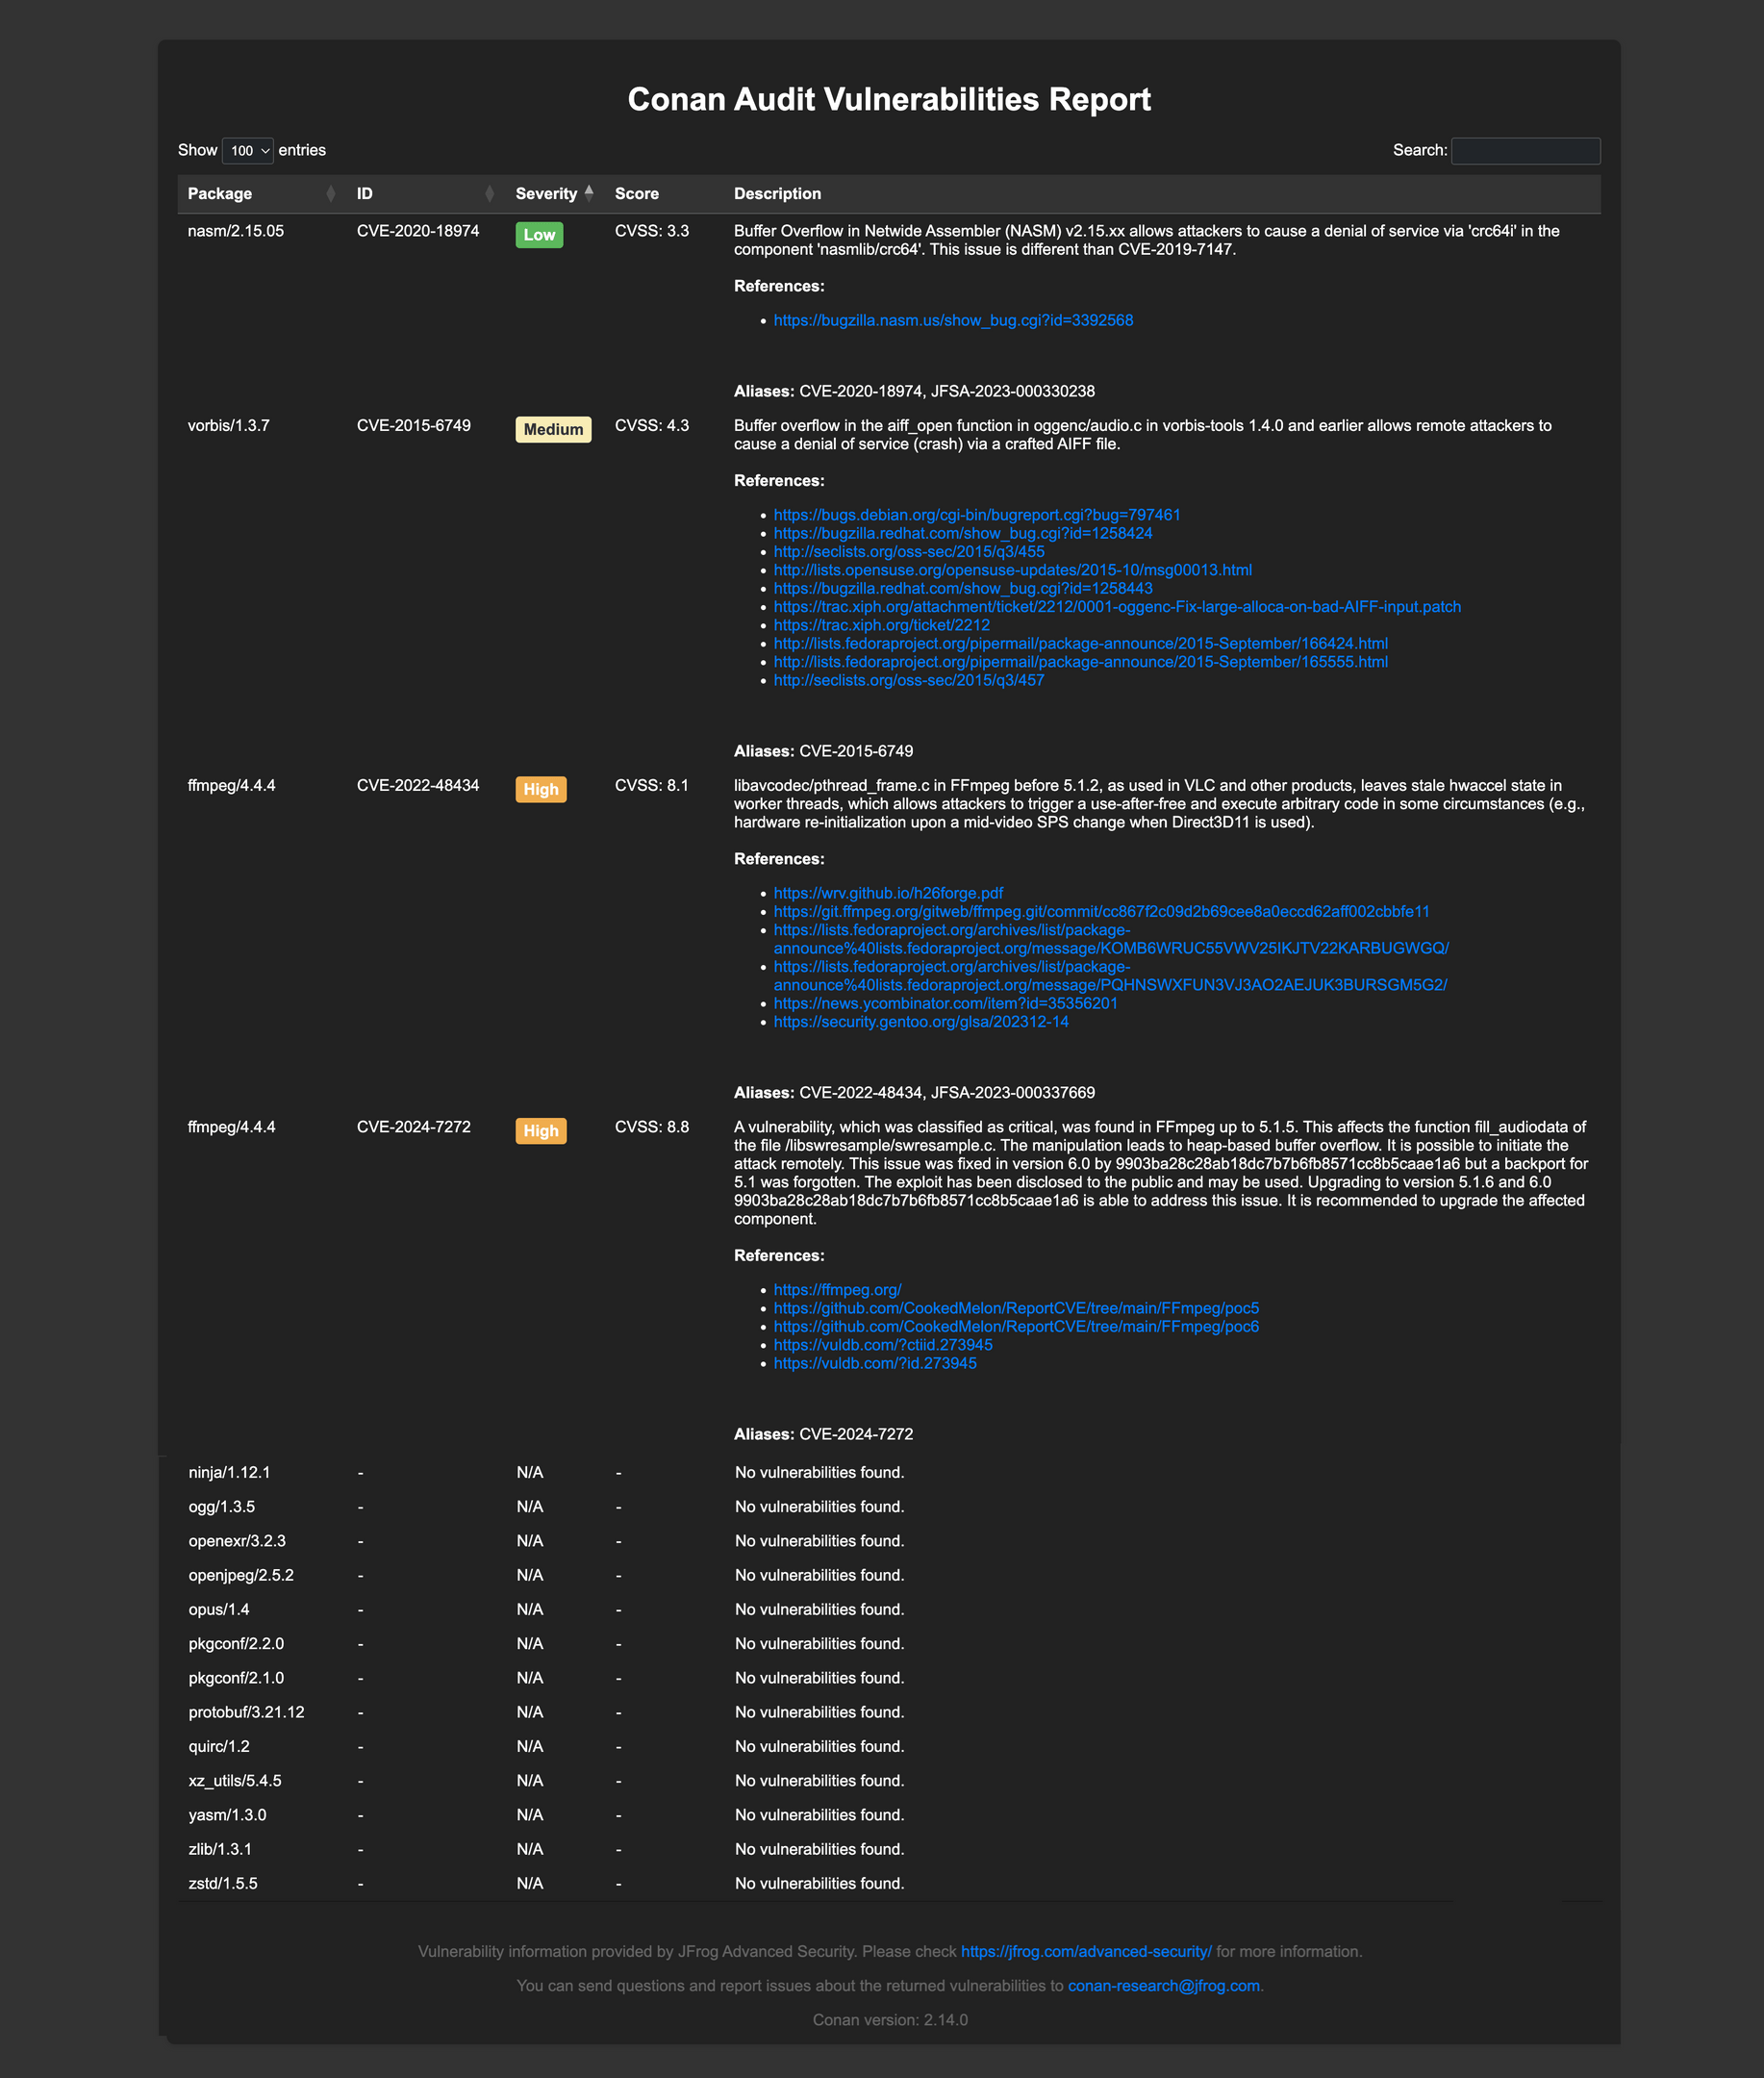Screen dimensions: 1764x2078
Task: Open the lists.opensuse.org msg00013 link
Action: (1012, 570)
